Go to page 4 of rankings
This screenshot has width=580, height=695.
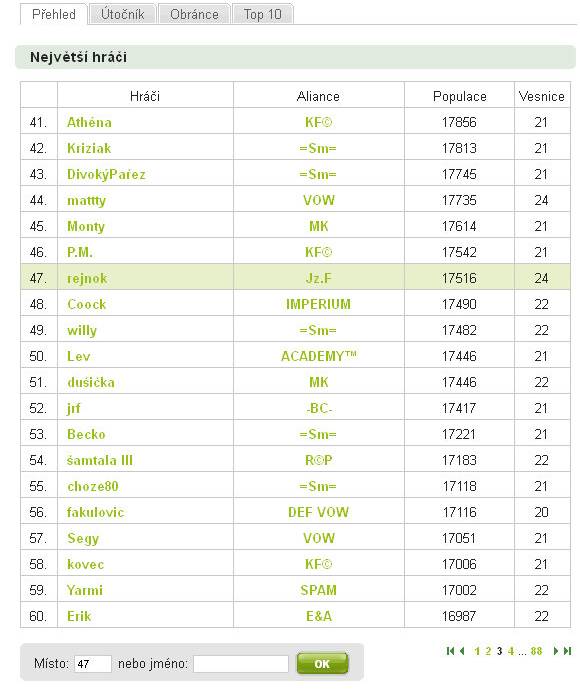click(x=511, y=651)
